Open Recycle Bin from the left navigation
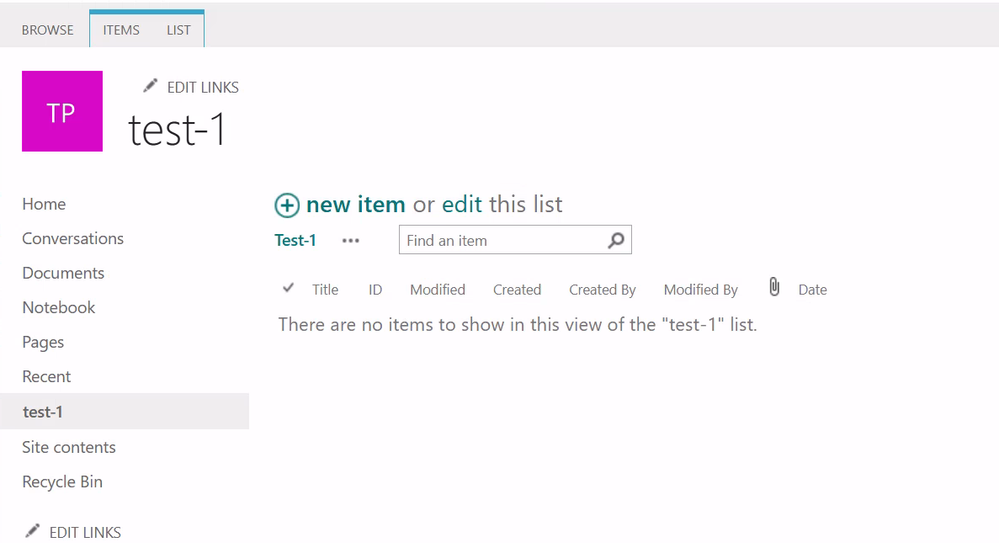The image size is (999, 543). tap(62, 482)
